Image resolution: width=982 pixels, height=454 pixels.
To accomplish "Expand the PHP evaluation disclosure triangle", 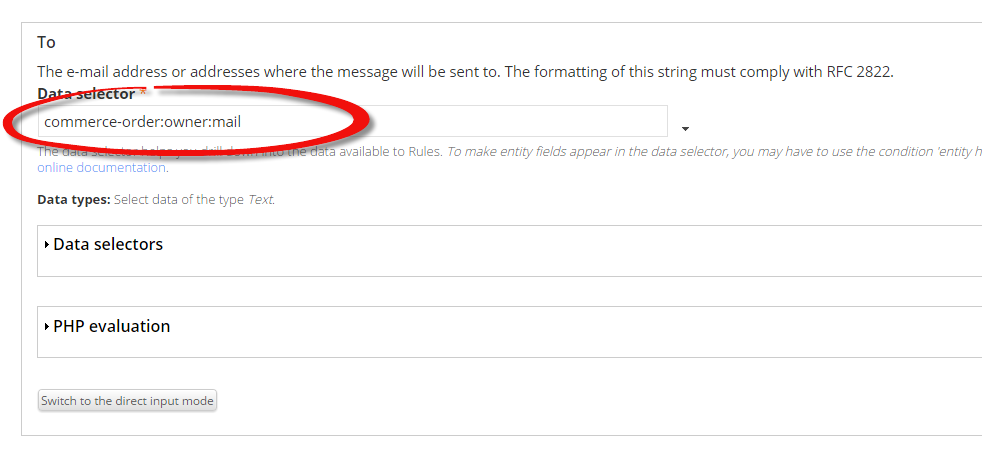I will [47, 327].
